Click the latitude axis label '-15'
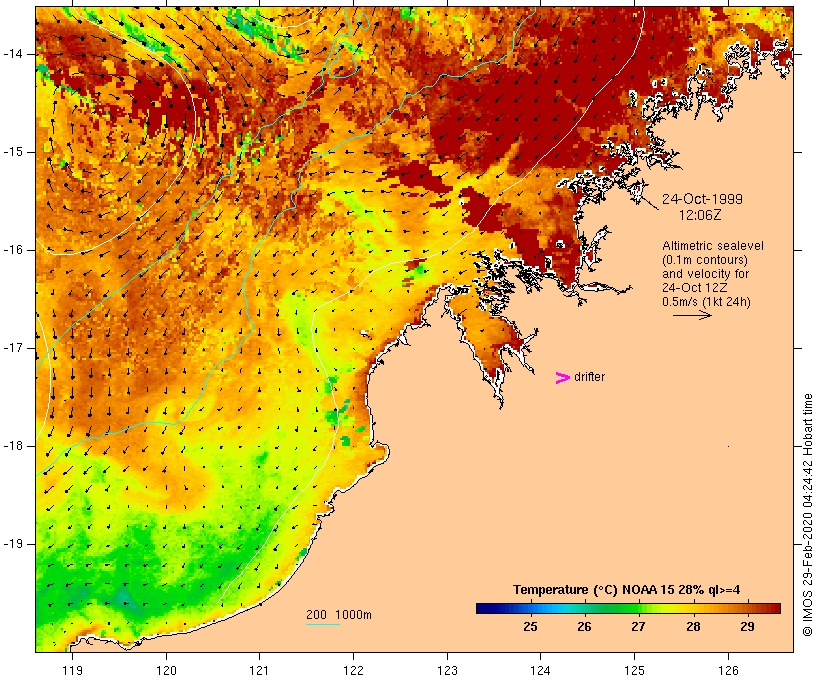Image resolution: width=820 pixels, height=680 pixels. pyautogui.click(x=13, y=152)
